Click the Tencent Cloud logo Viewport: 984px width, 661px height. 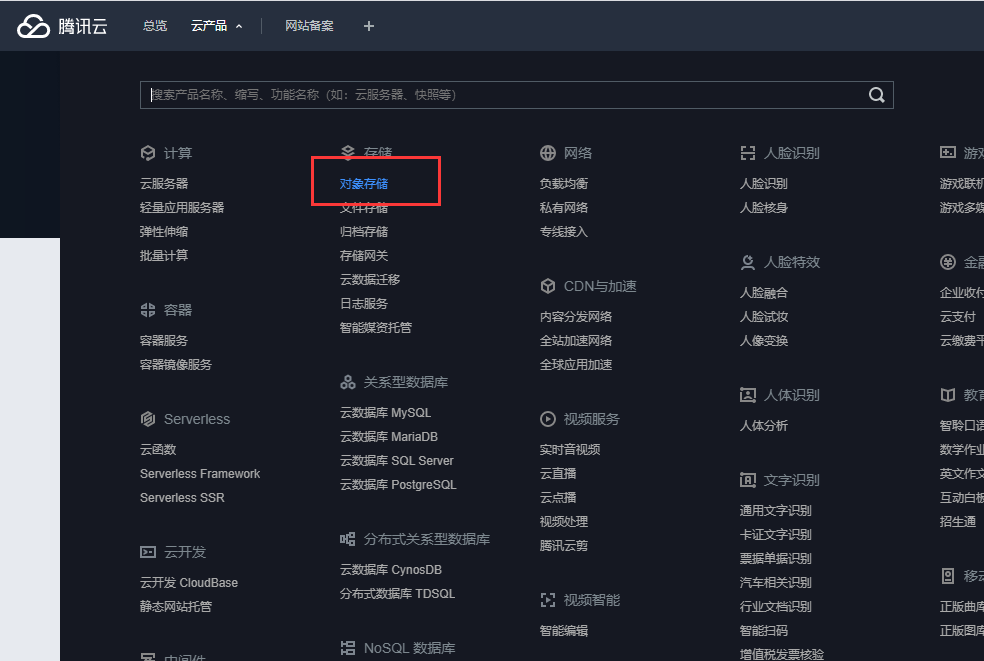tap(62, 26)
